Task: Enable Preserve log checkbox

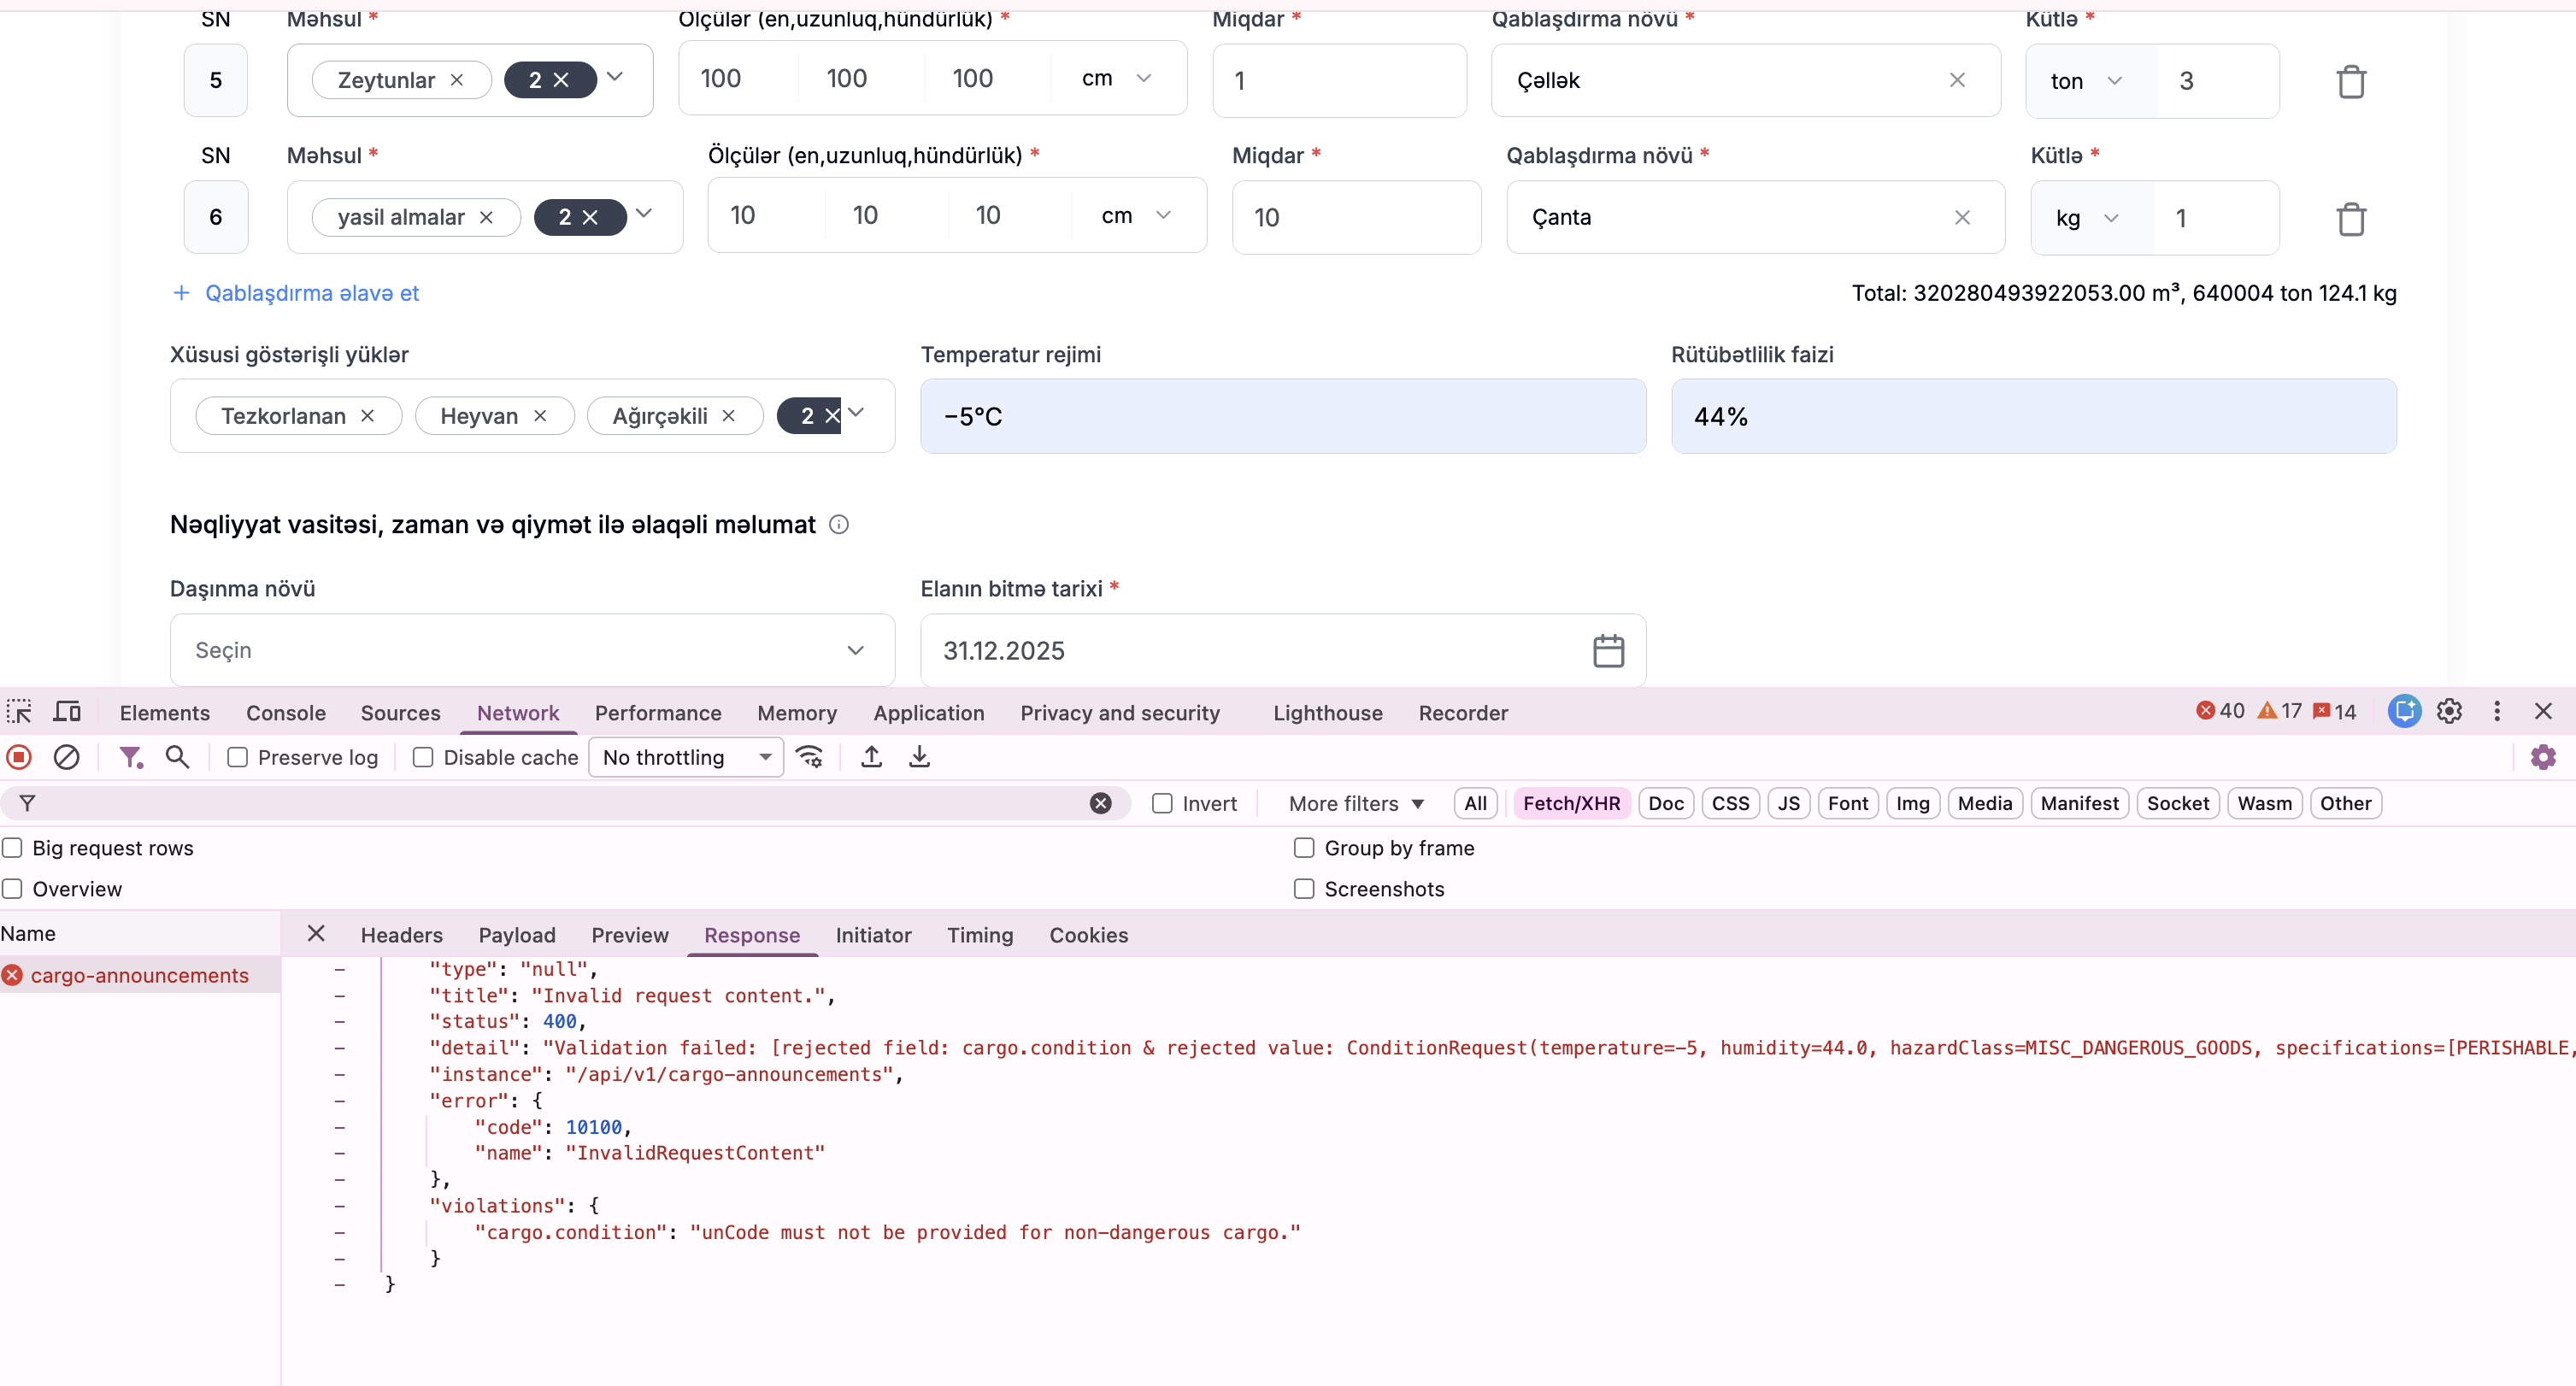Action: 237,757
